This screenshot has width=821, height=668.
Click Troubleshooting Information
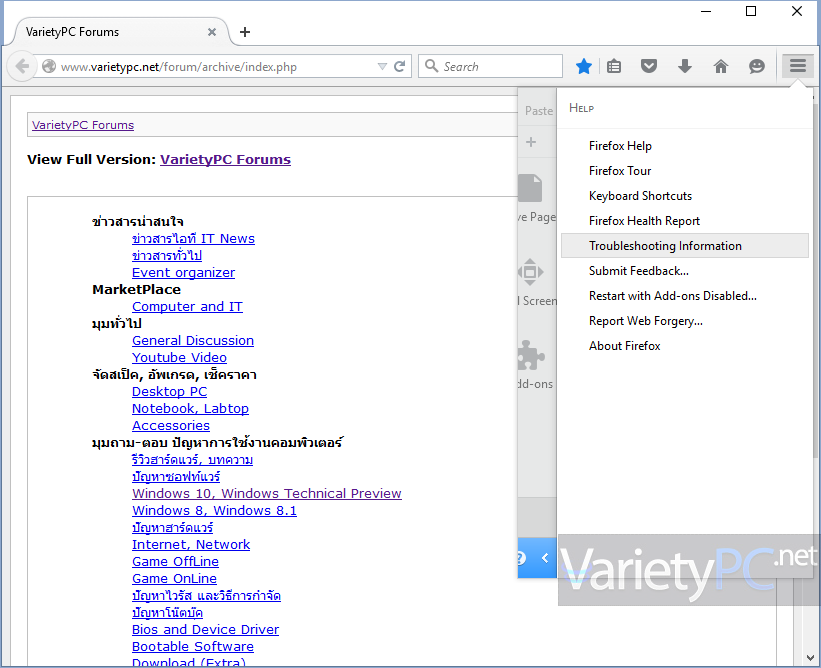(685, 246)
